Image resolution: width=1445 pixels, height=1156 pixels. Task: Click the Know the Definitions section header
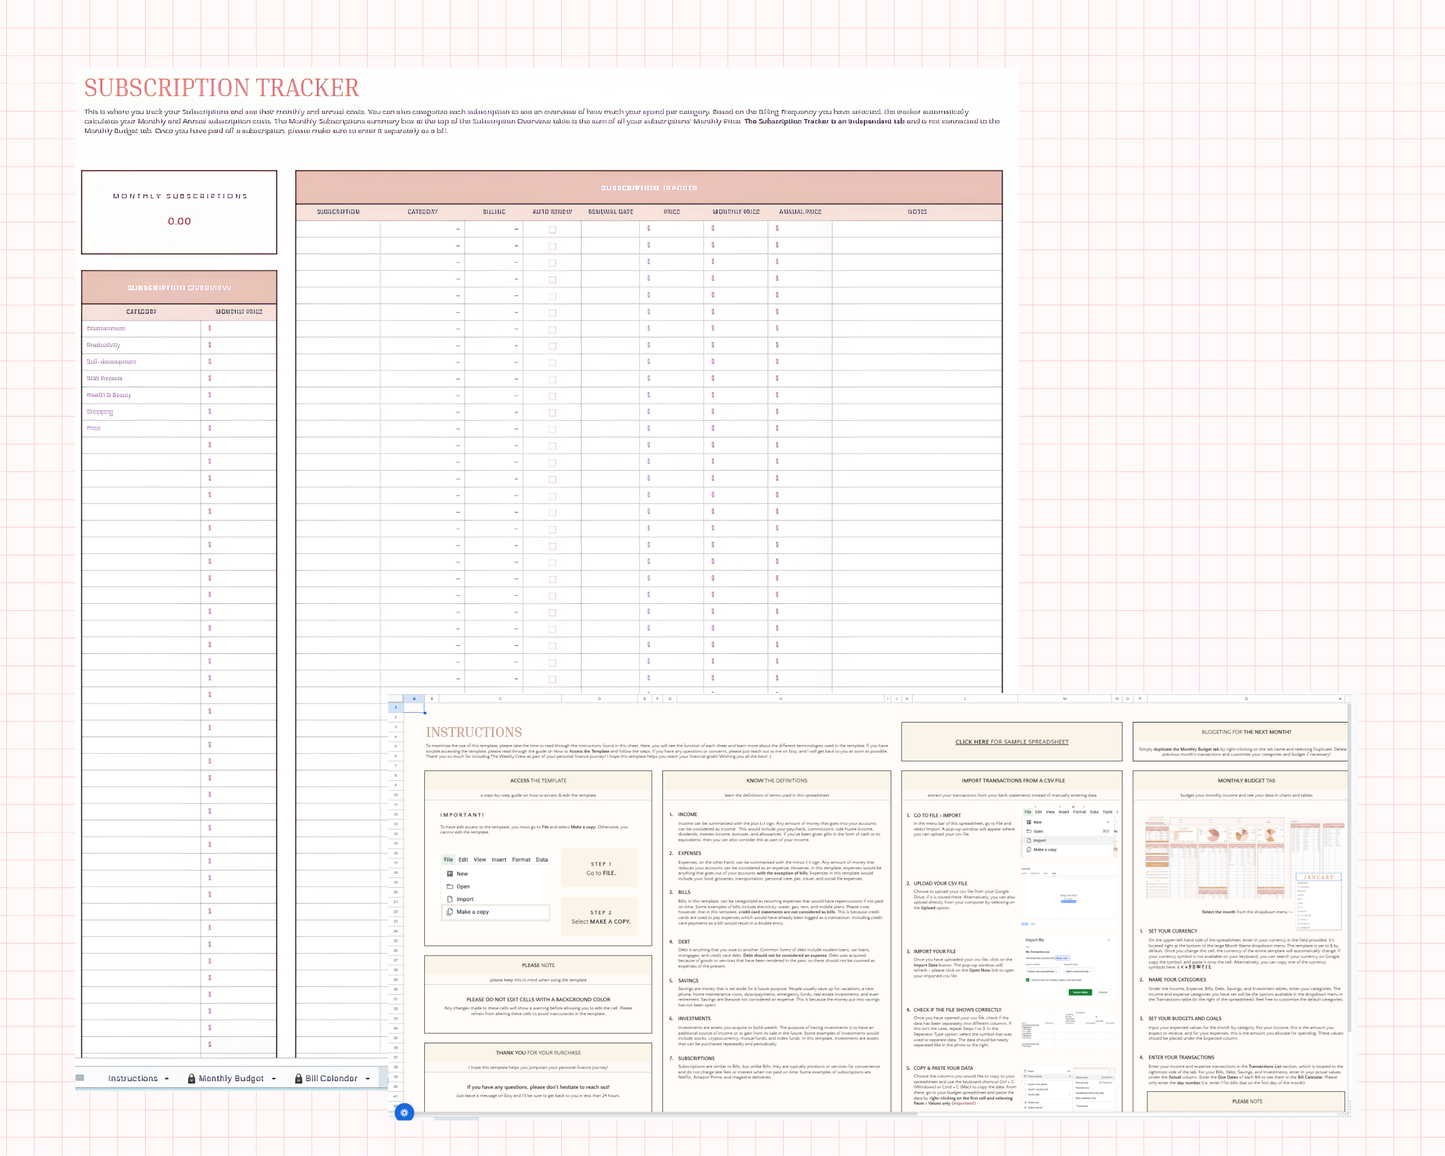pyautogui.click(x=777, y=780)
